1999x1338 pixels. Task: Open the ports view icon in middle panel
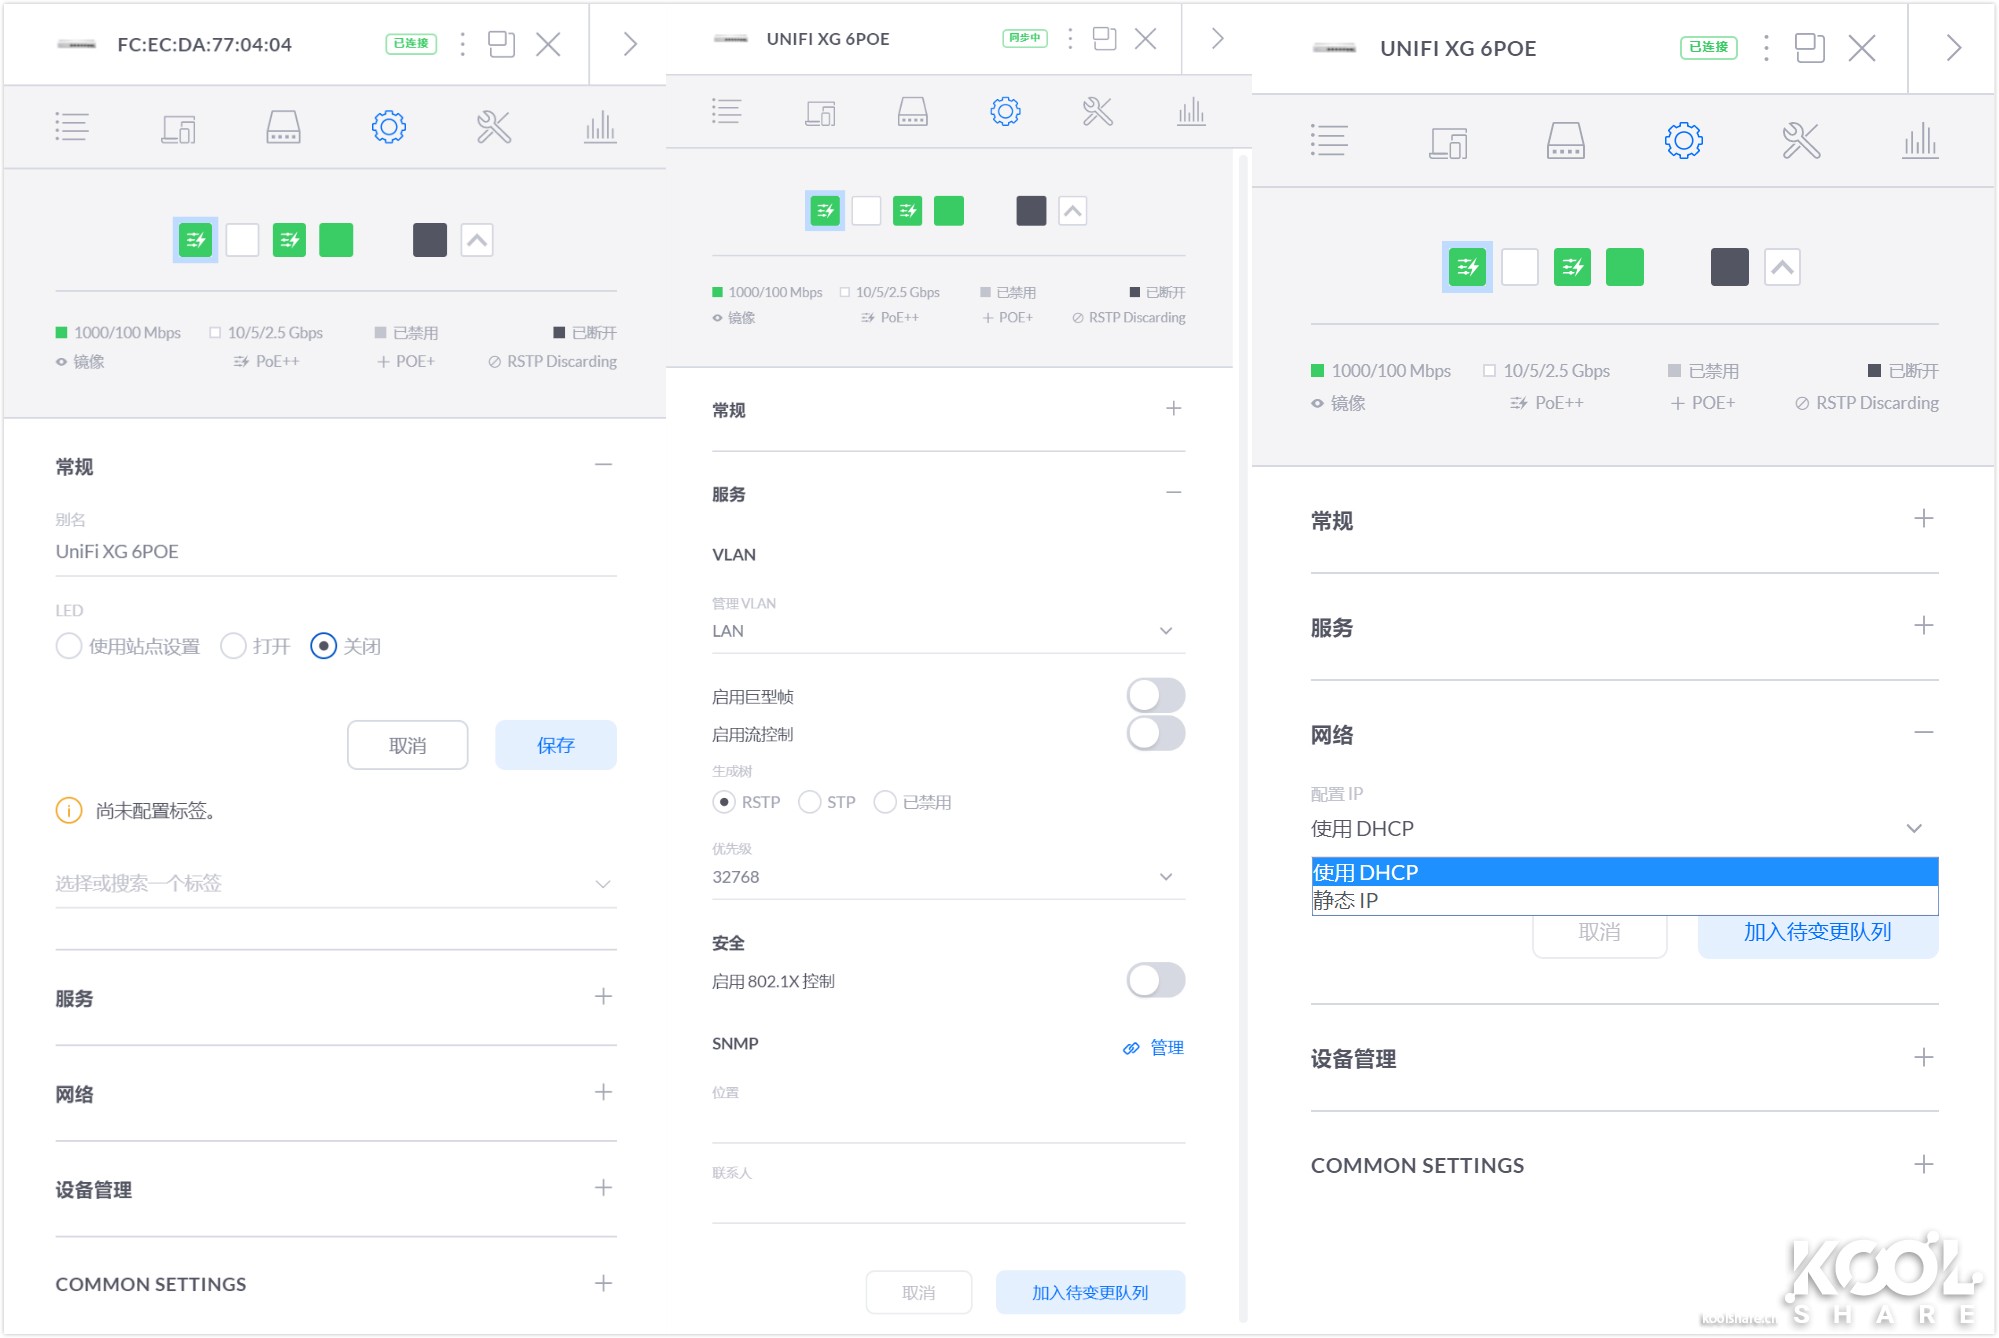click(912, 112)
